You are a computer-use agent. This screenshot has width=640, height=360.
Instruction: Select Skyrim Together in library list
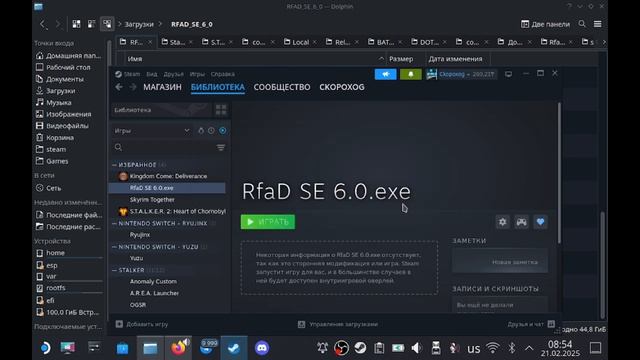tap(167, 200)
